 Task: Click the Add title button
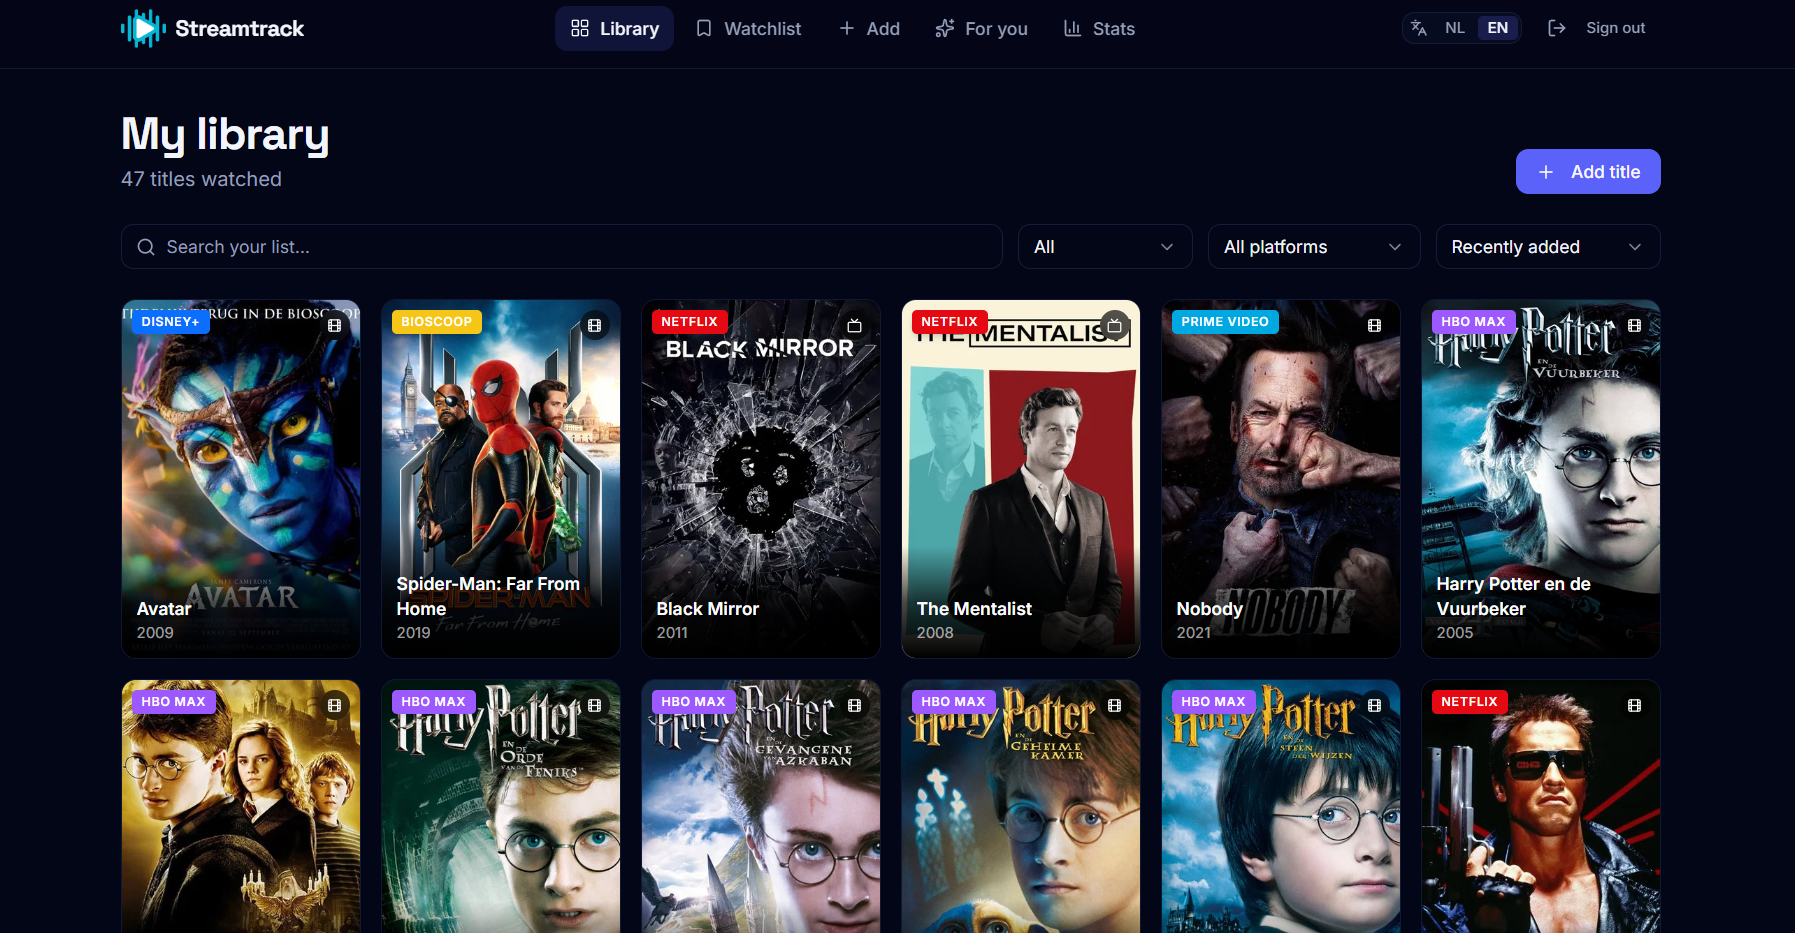(1588, 172)
